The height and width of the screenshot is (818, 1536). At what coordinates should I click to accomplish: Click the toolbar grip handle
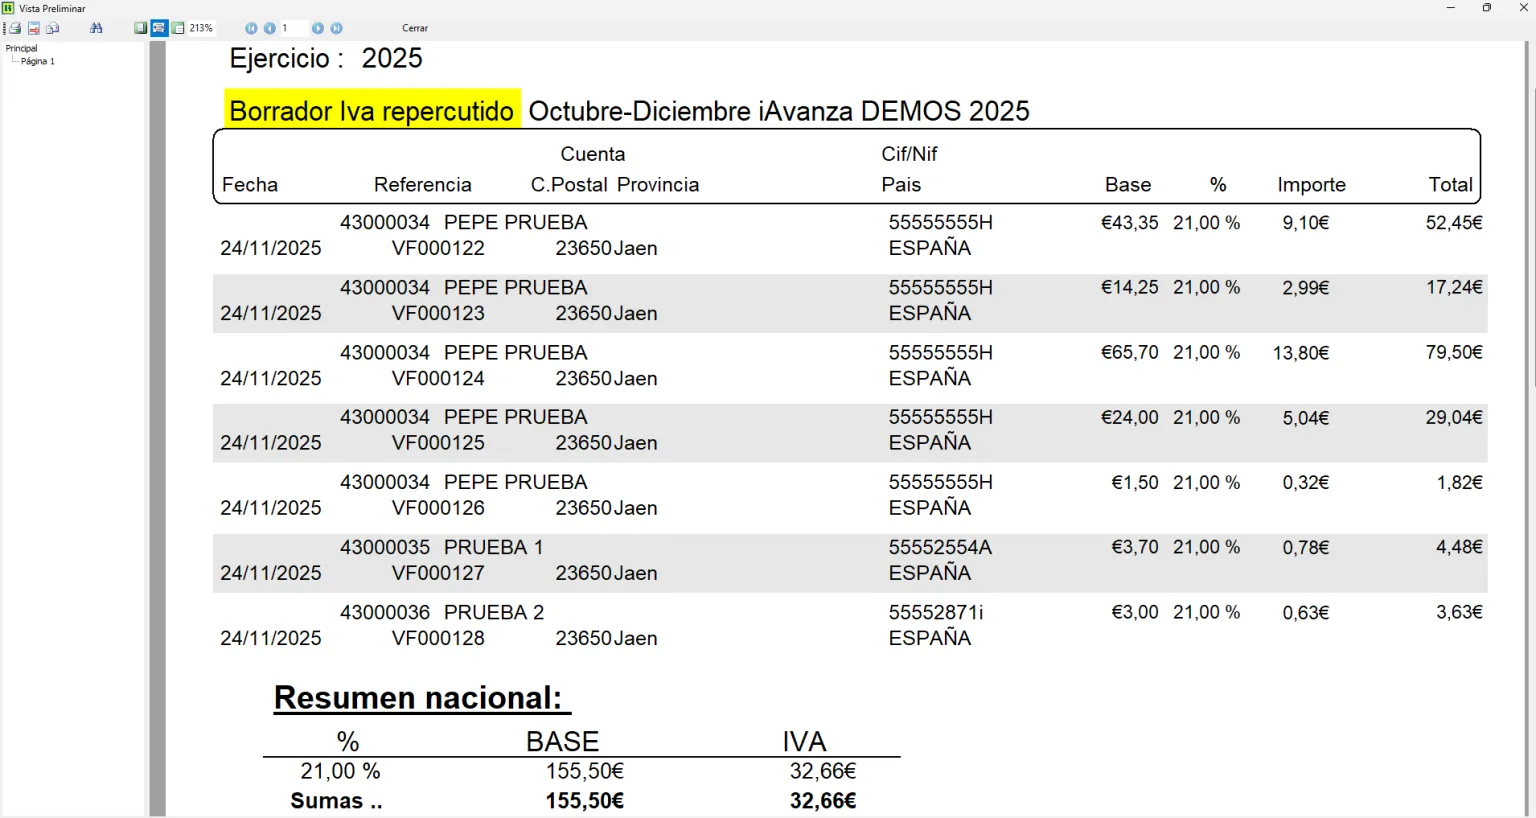pyautogui.click(x=4, y=28)
